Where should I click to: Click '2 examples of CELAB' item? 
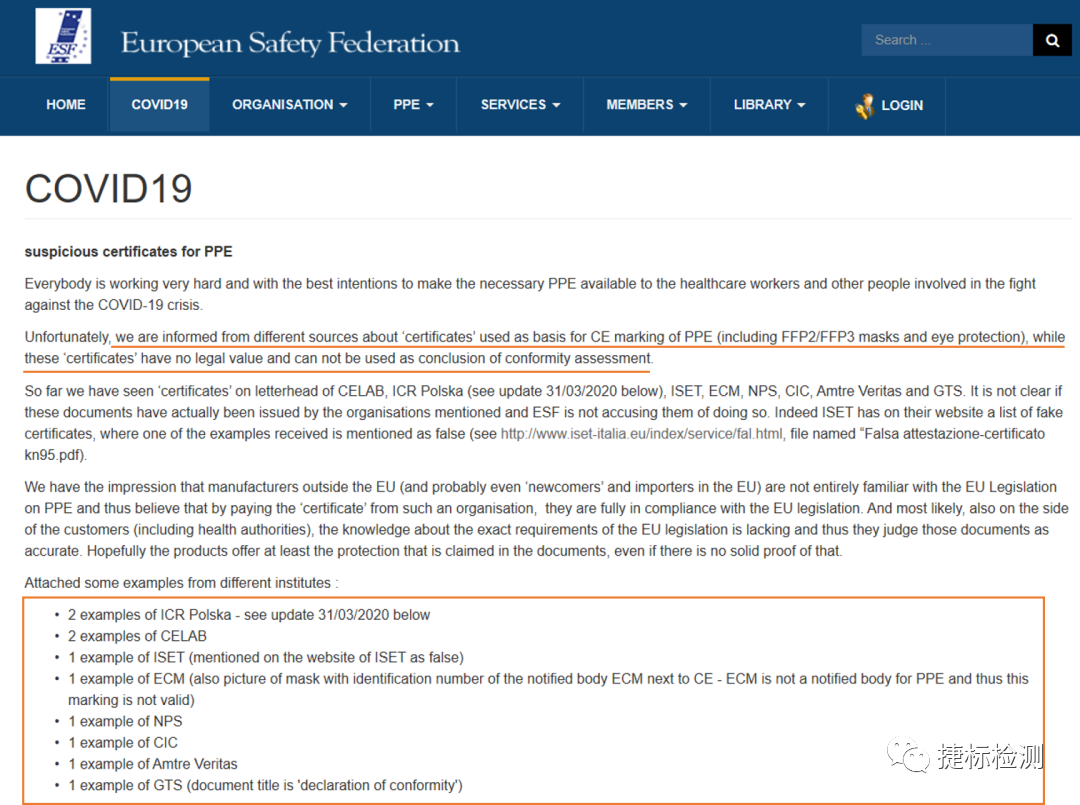coord(137,636)
